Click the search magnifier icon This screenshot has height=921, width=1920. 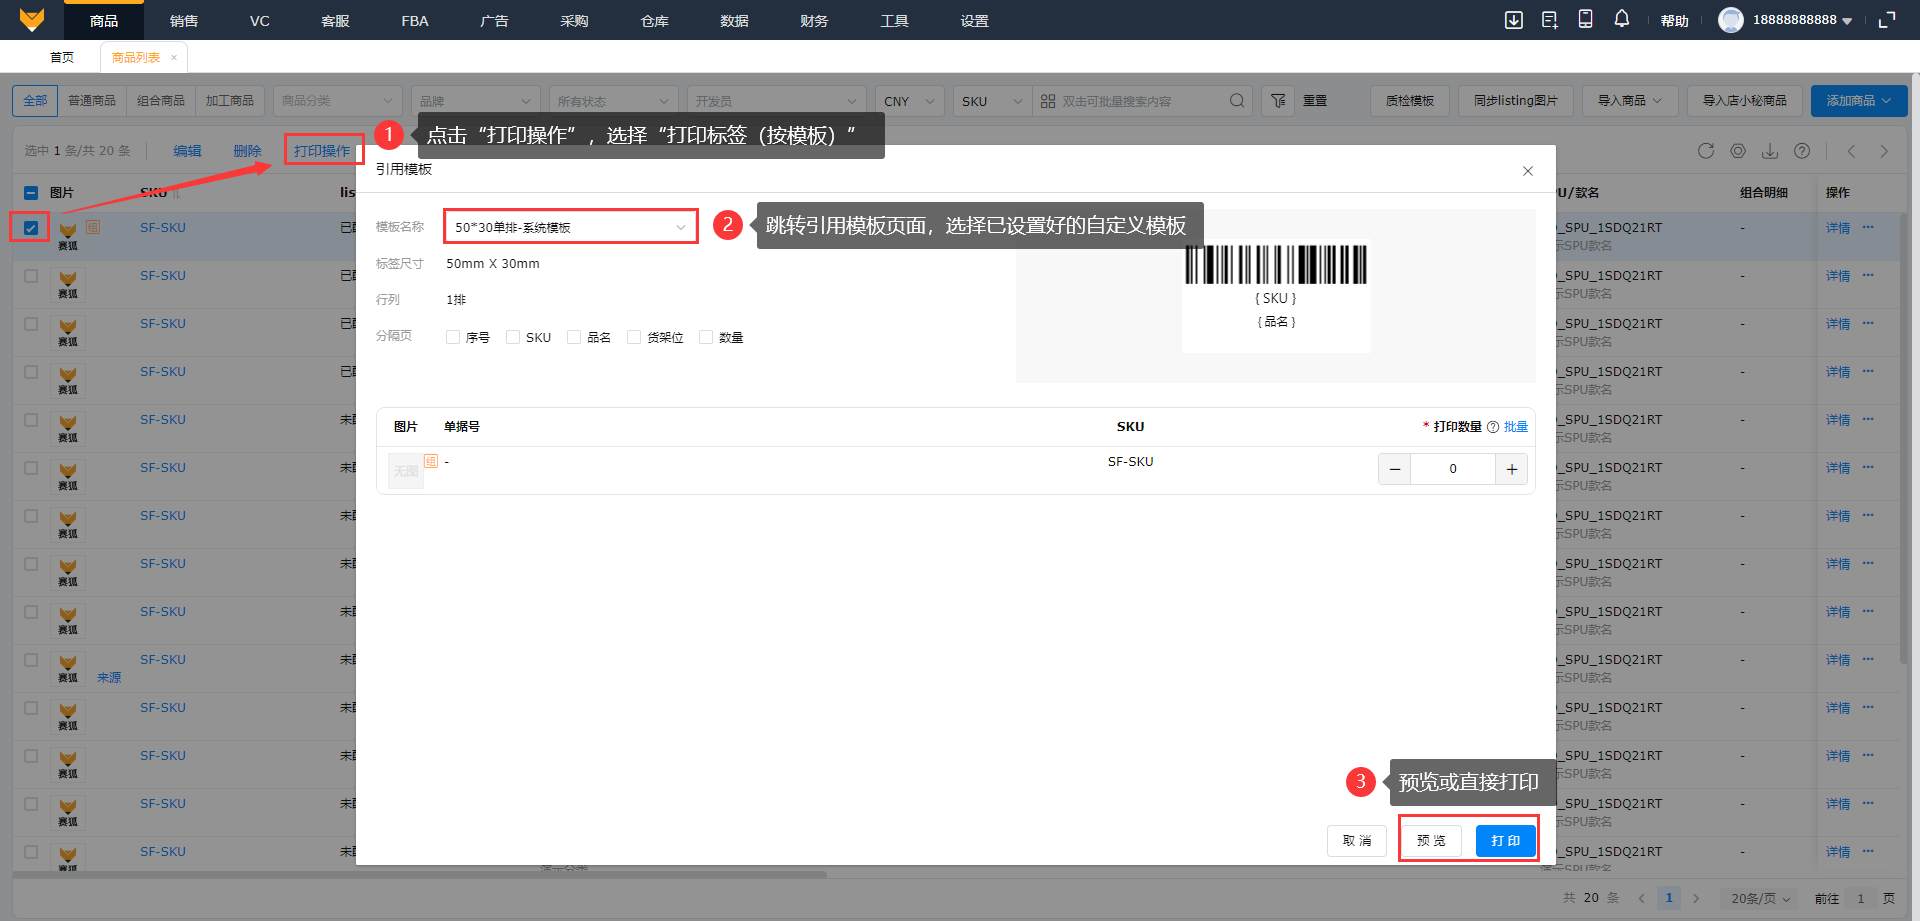pos(1237,101)
